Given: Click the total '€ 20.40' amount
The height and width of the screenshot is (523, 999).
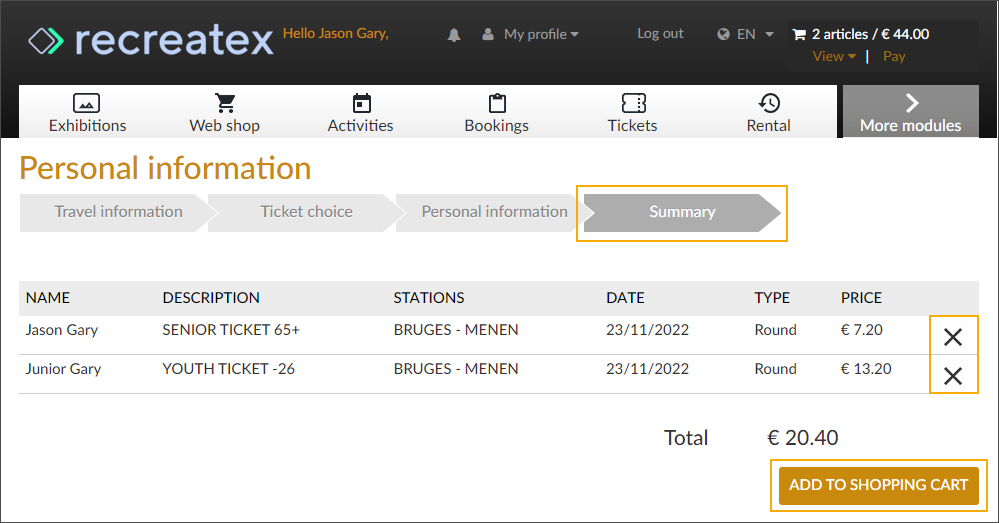Looking at the screenshot, I should [803, 438].
